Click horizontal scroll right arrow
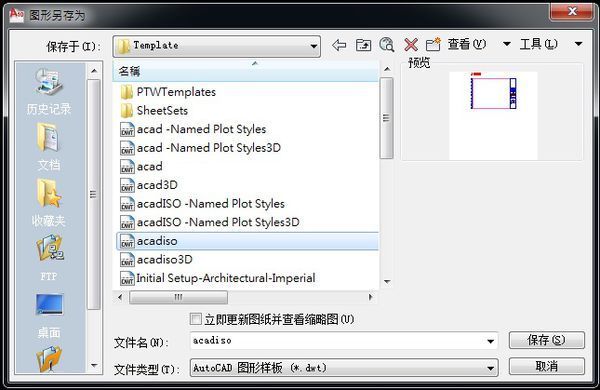 (x=370, y=297)
